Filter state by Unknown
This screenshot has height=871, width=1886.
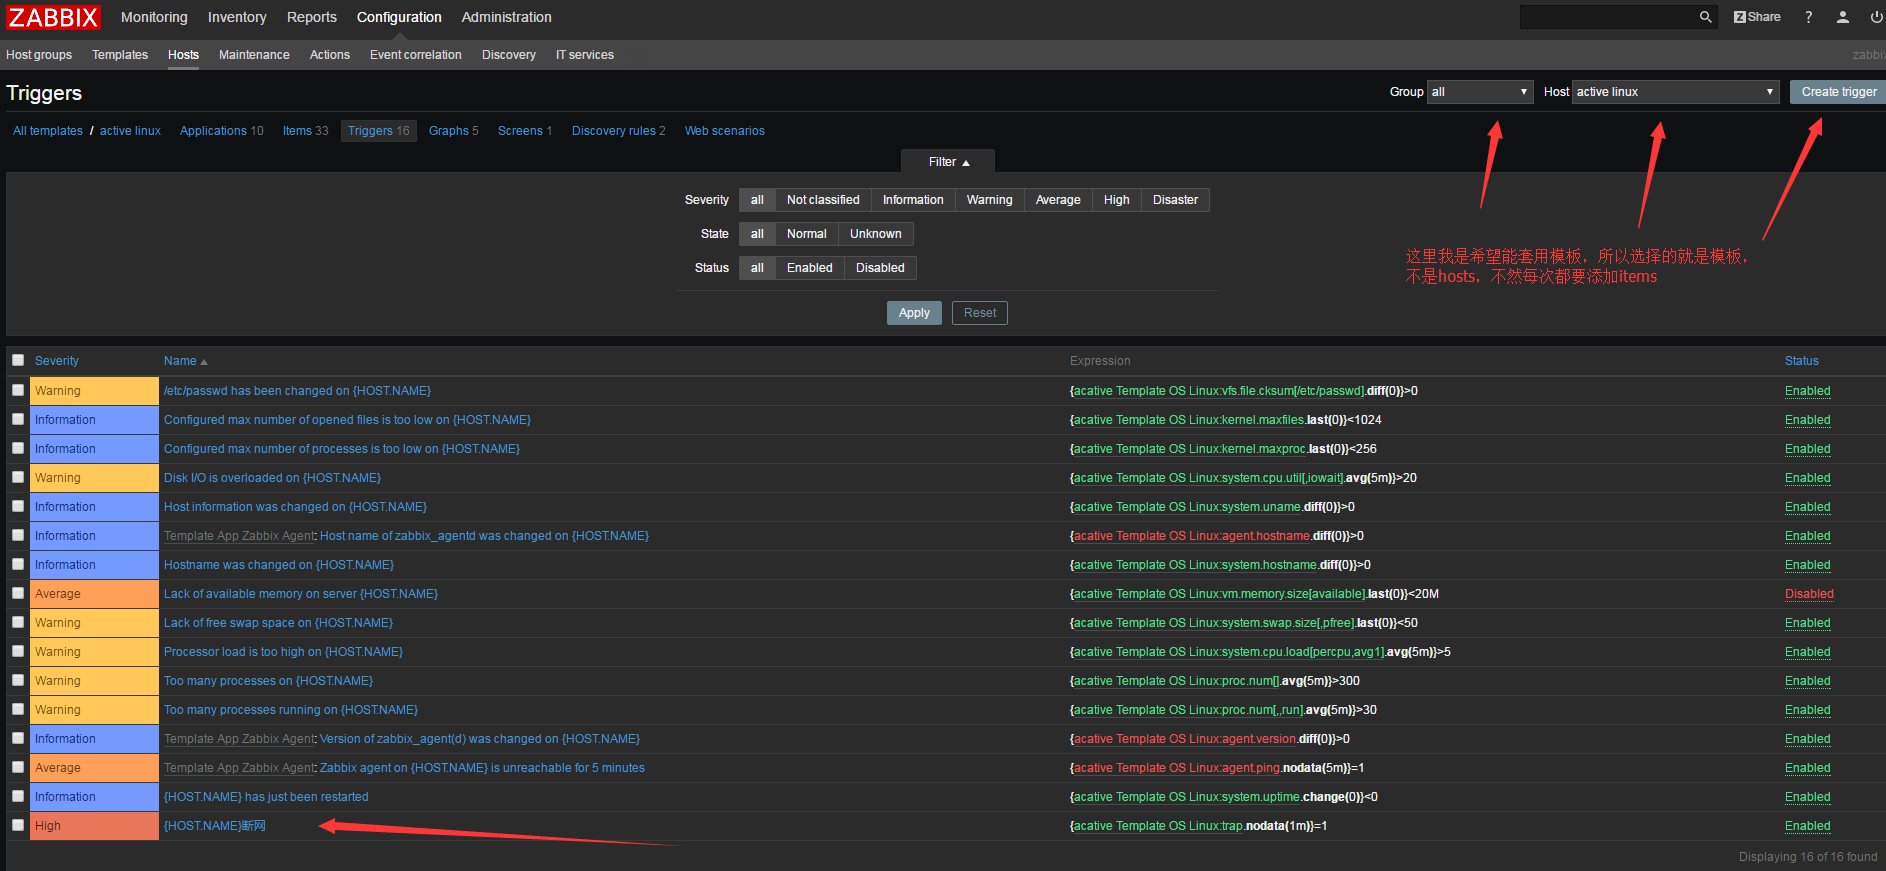pyautogui.click(x=876, y=234)
